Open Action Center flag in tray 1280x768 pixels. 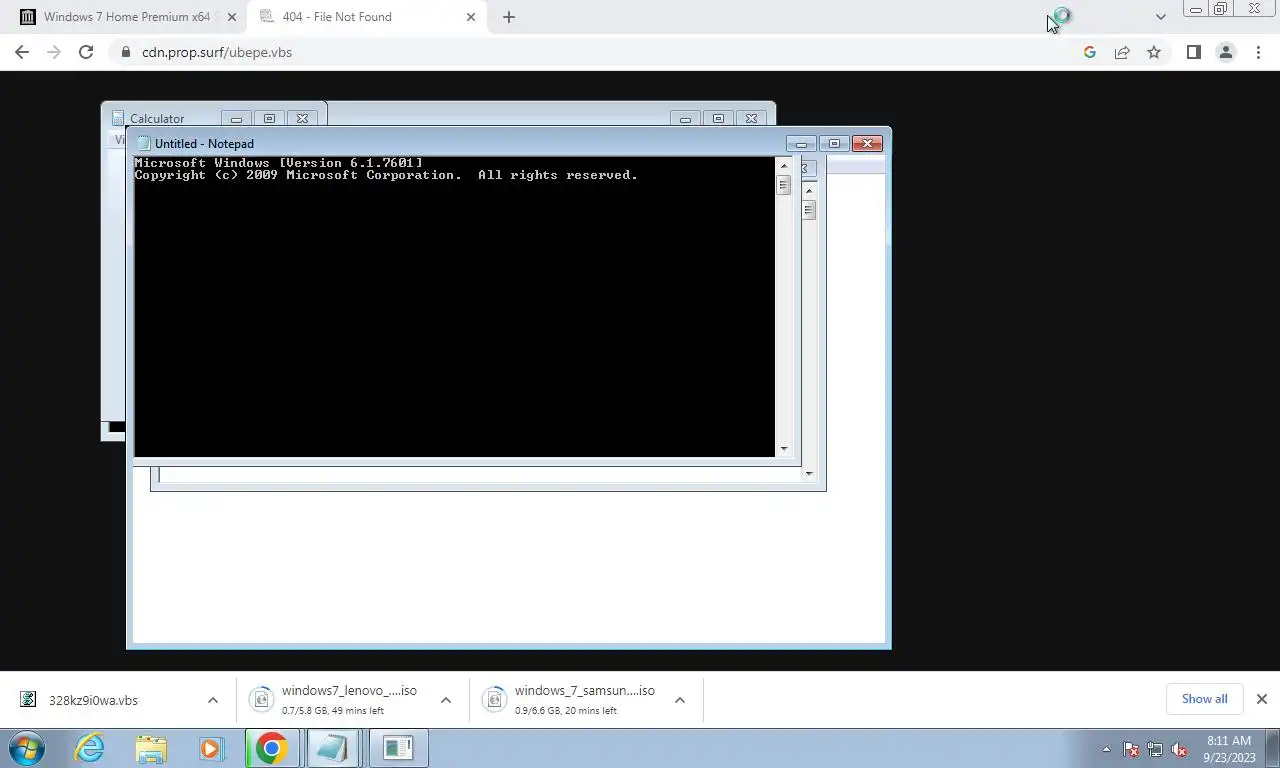coord(1131,749)
